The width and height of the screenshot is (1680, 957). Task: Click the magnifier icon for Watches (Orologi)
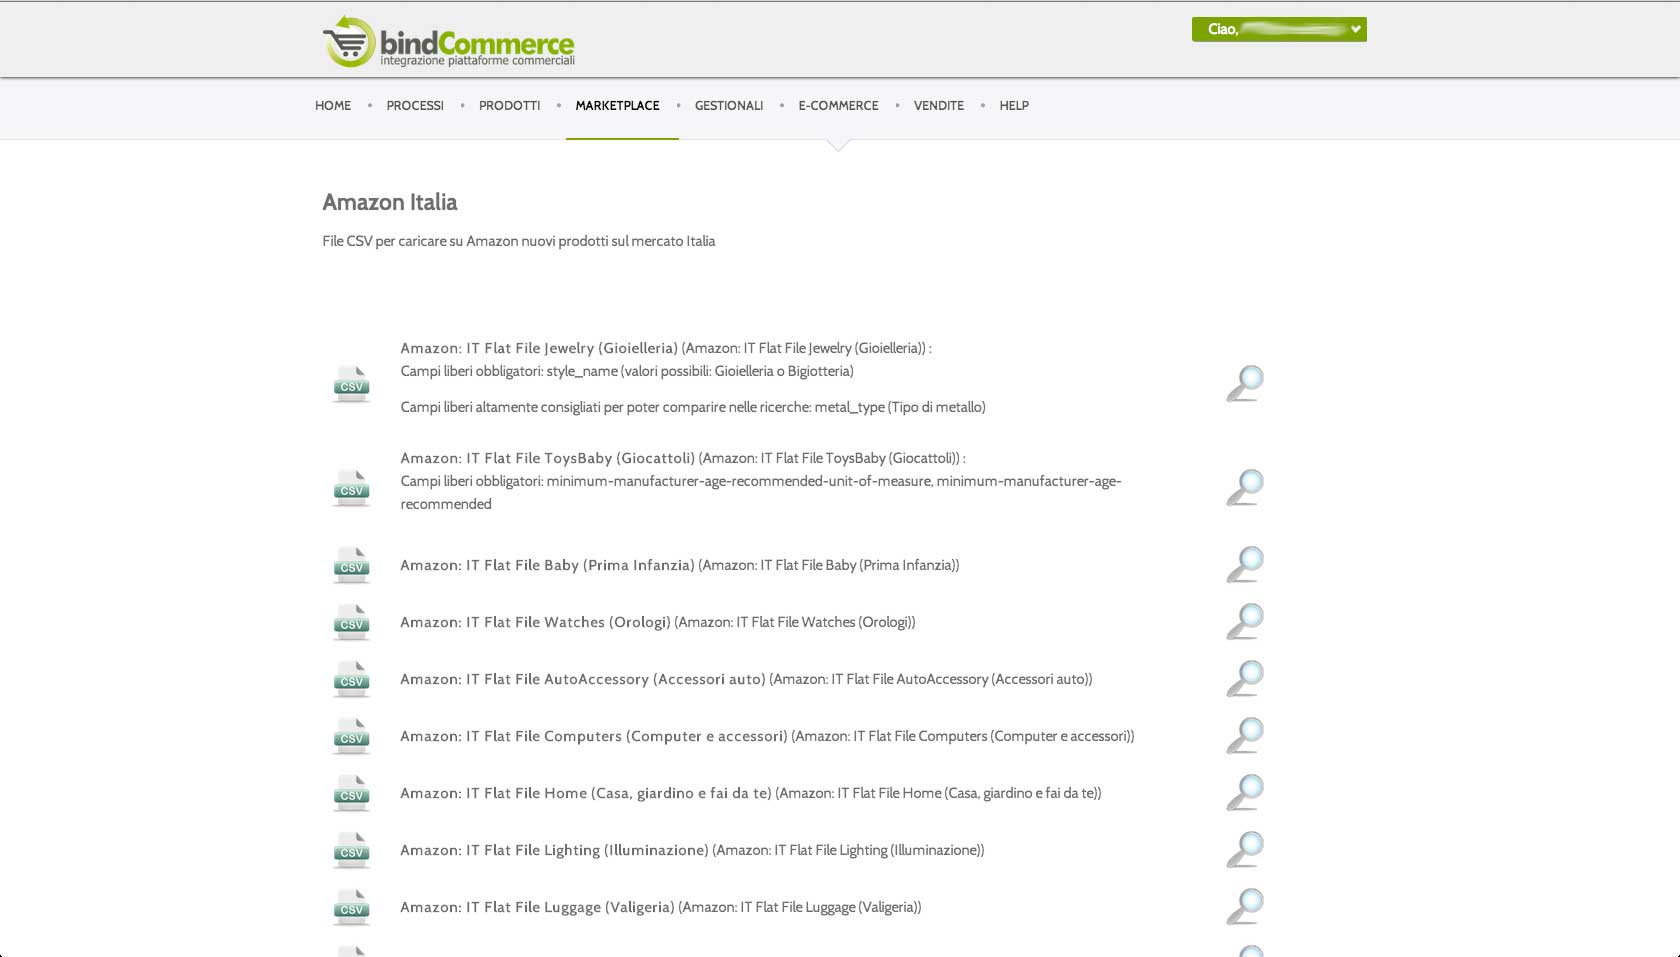(1245, 622)
